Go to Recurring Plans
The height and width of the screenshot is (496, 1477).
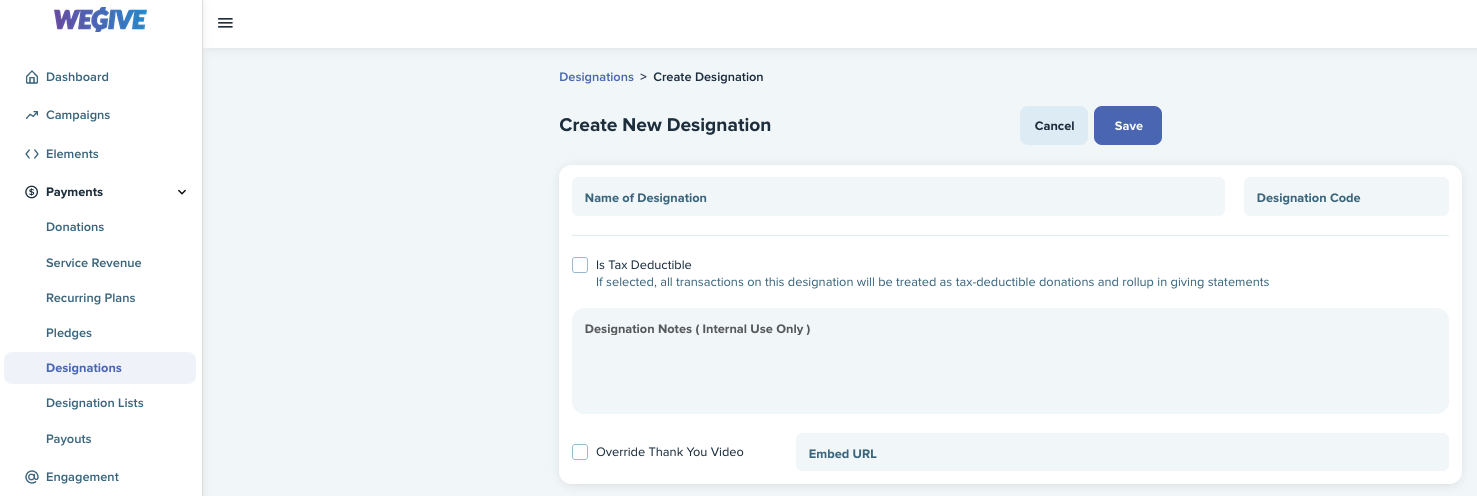coord(91,298)
